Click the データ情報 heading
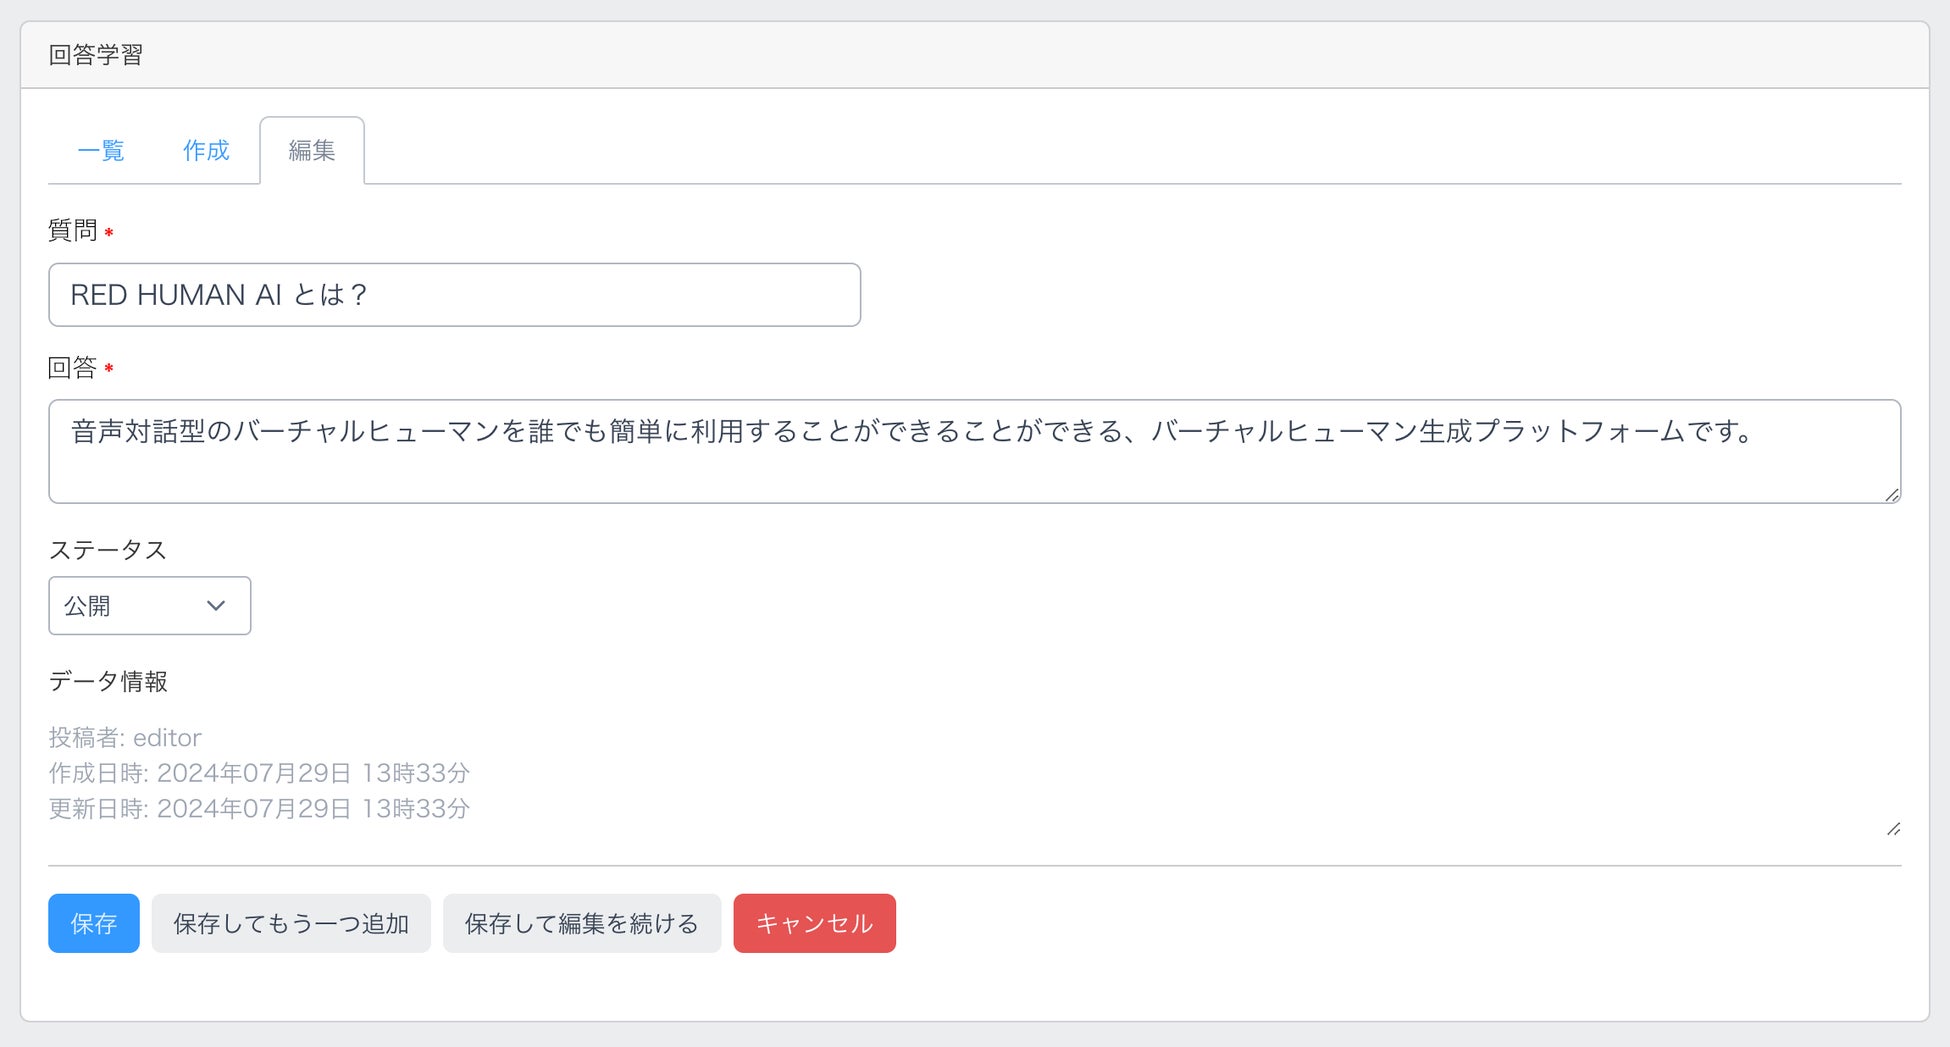Viewport: 1950px width, 1047px height. [108, 682]
